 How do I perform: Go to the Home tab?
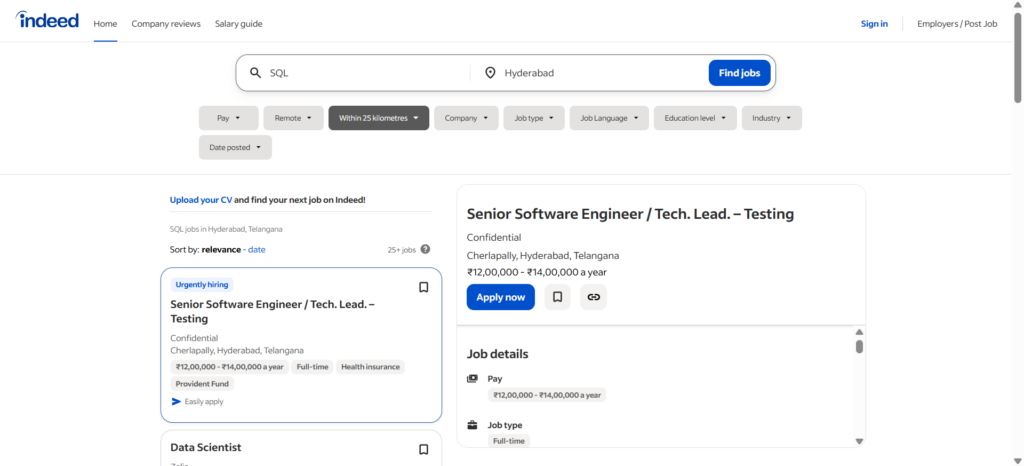click(x=105, y=23)
